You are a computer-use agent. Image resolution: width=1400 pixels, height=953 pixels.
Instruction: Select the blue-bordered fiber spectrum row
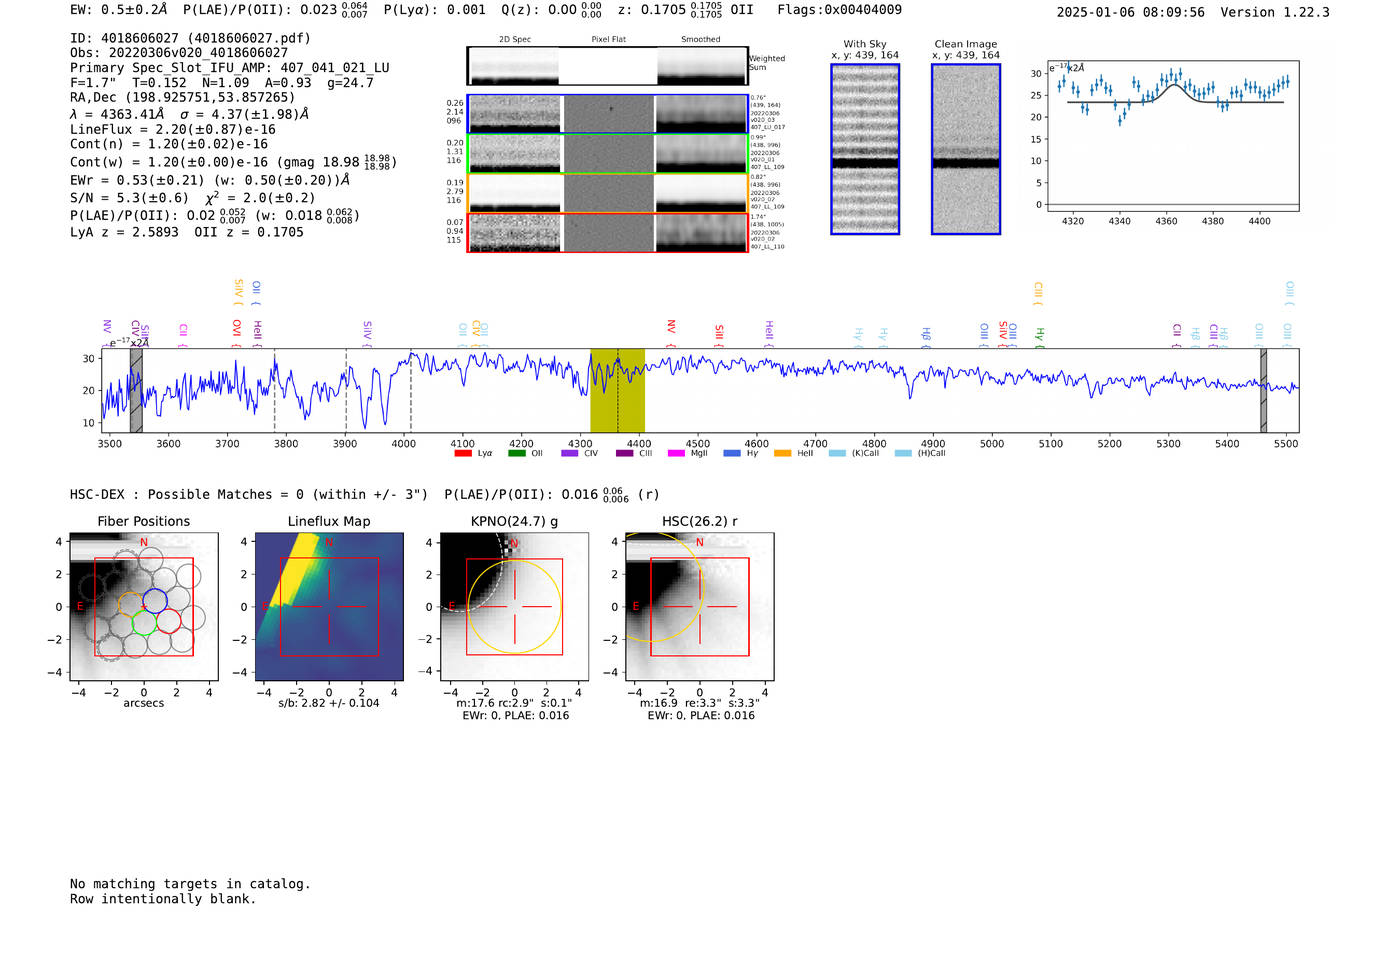607,114
